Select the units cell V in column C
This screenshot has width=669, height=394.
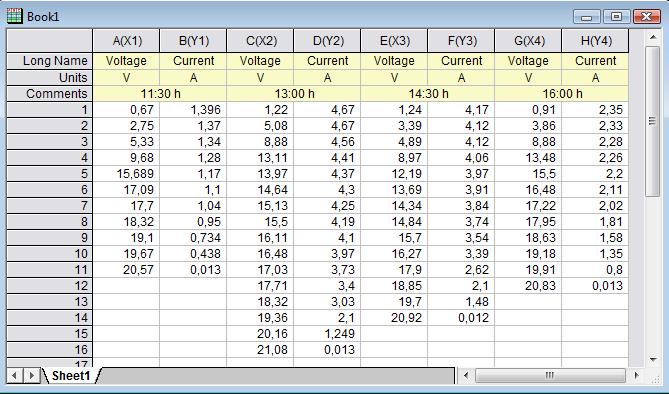[x=260, y=78]
